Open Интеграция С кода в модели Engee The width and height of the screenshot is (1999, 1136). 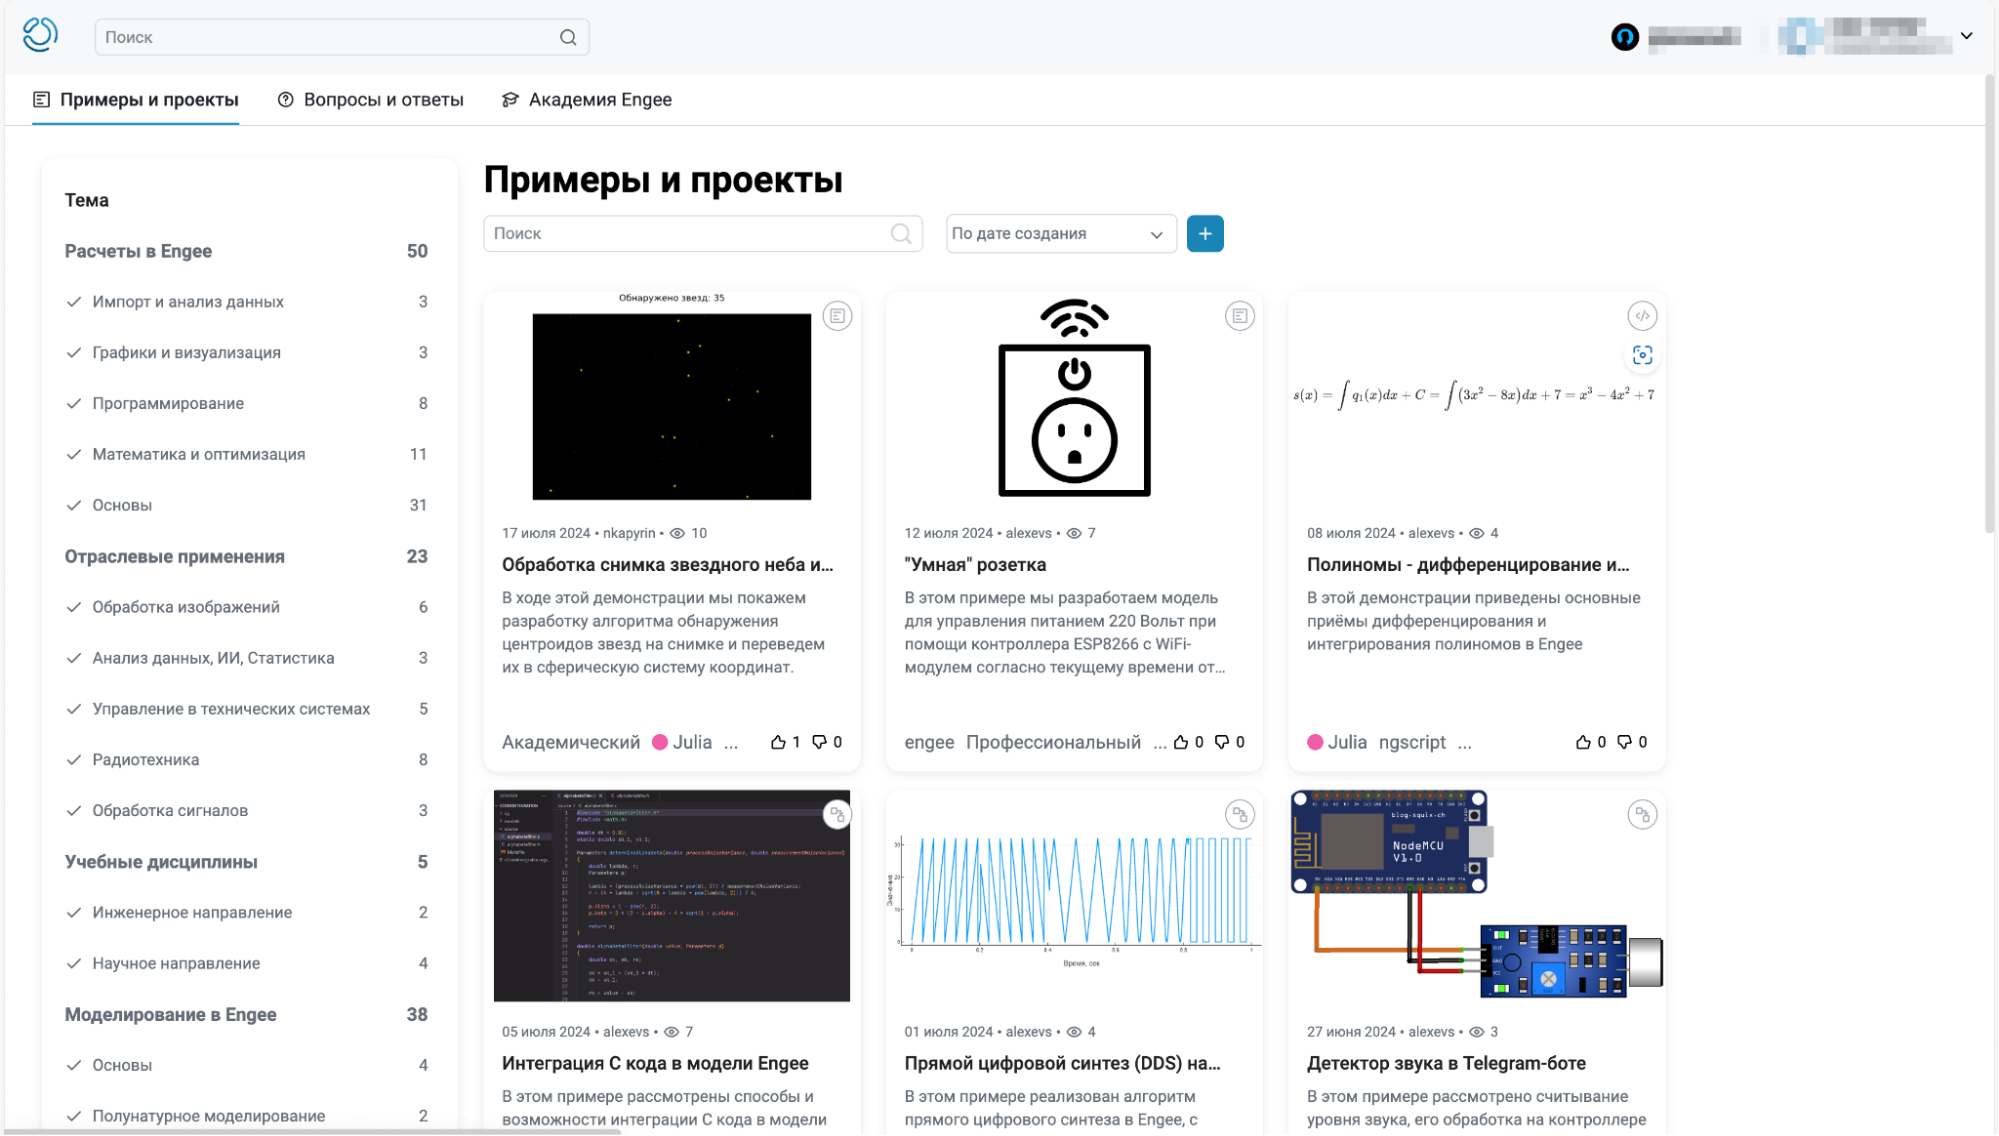(x=655, y=1064)
